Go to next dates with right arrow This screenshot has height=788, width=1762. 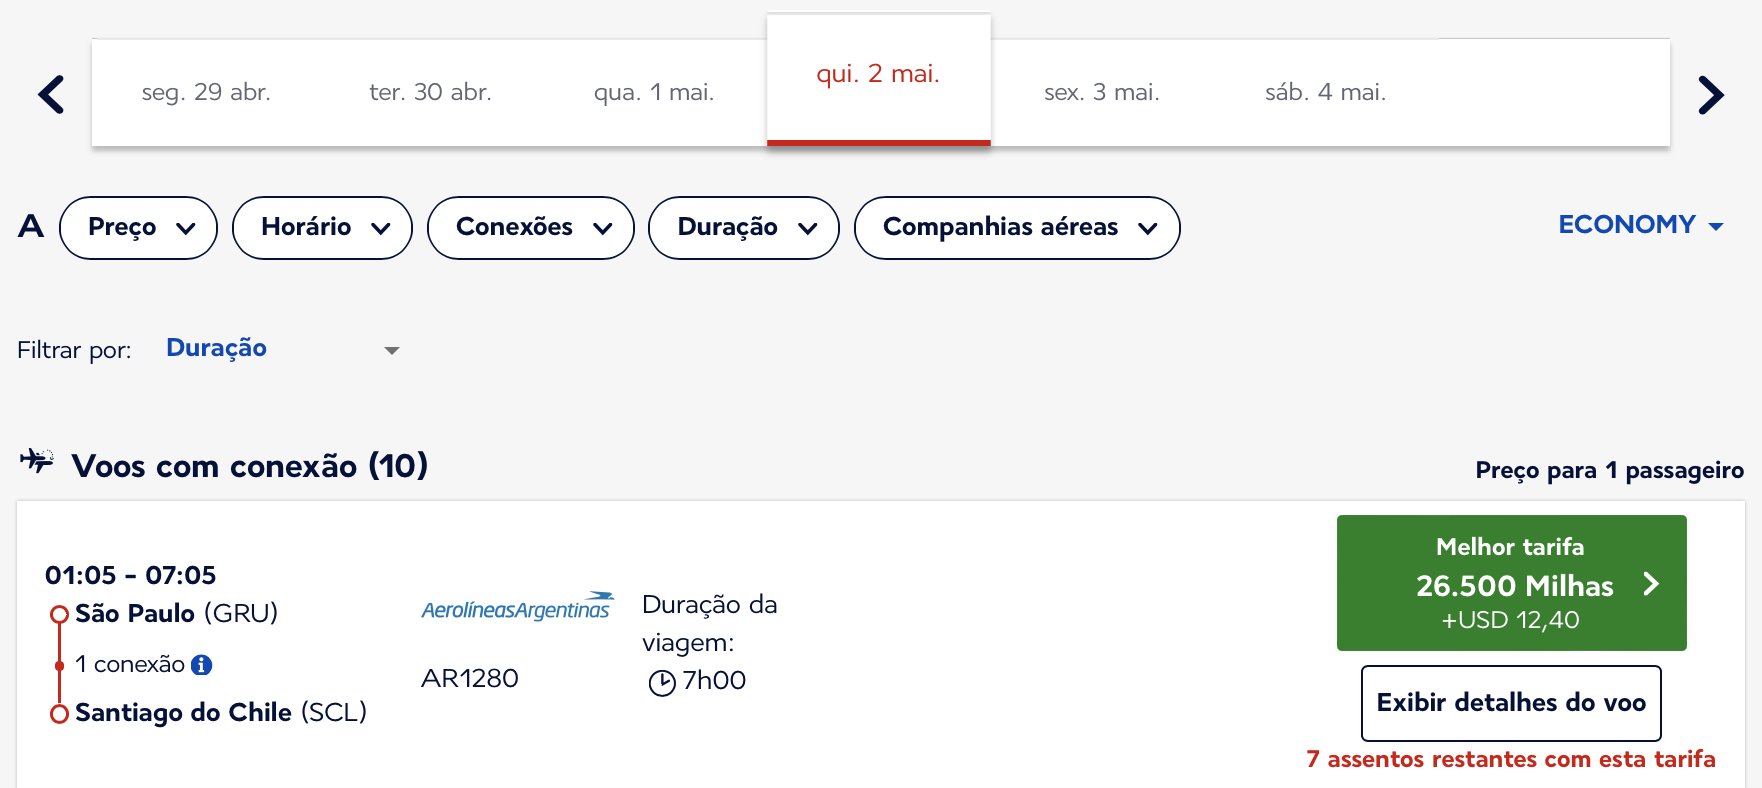pos(1711,95)
